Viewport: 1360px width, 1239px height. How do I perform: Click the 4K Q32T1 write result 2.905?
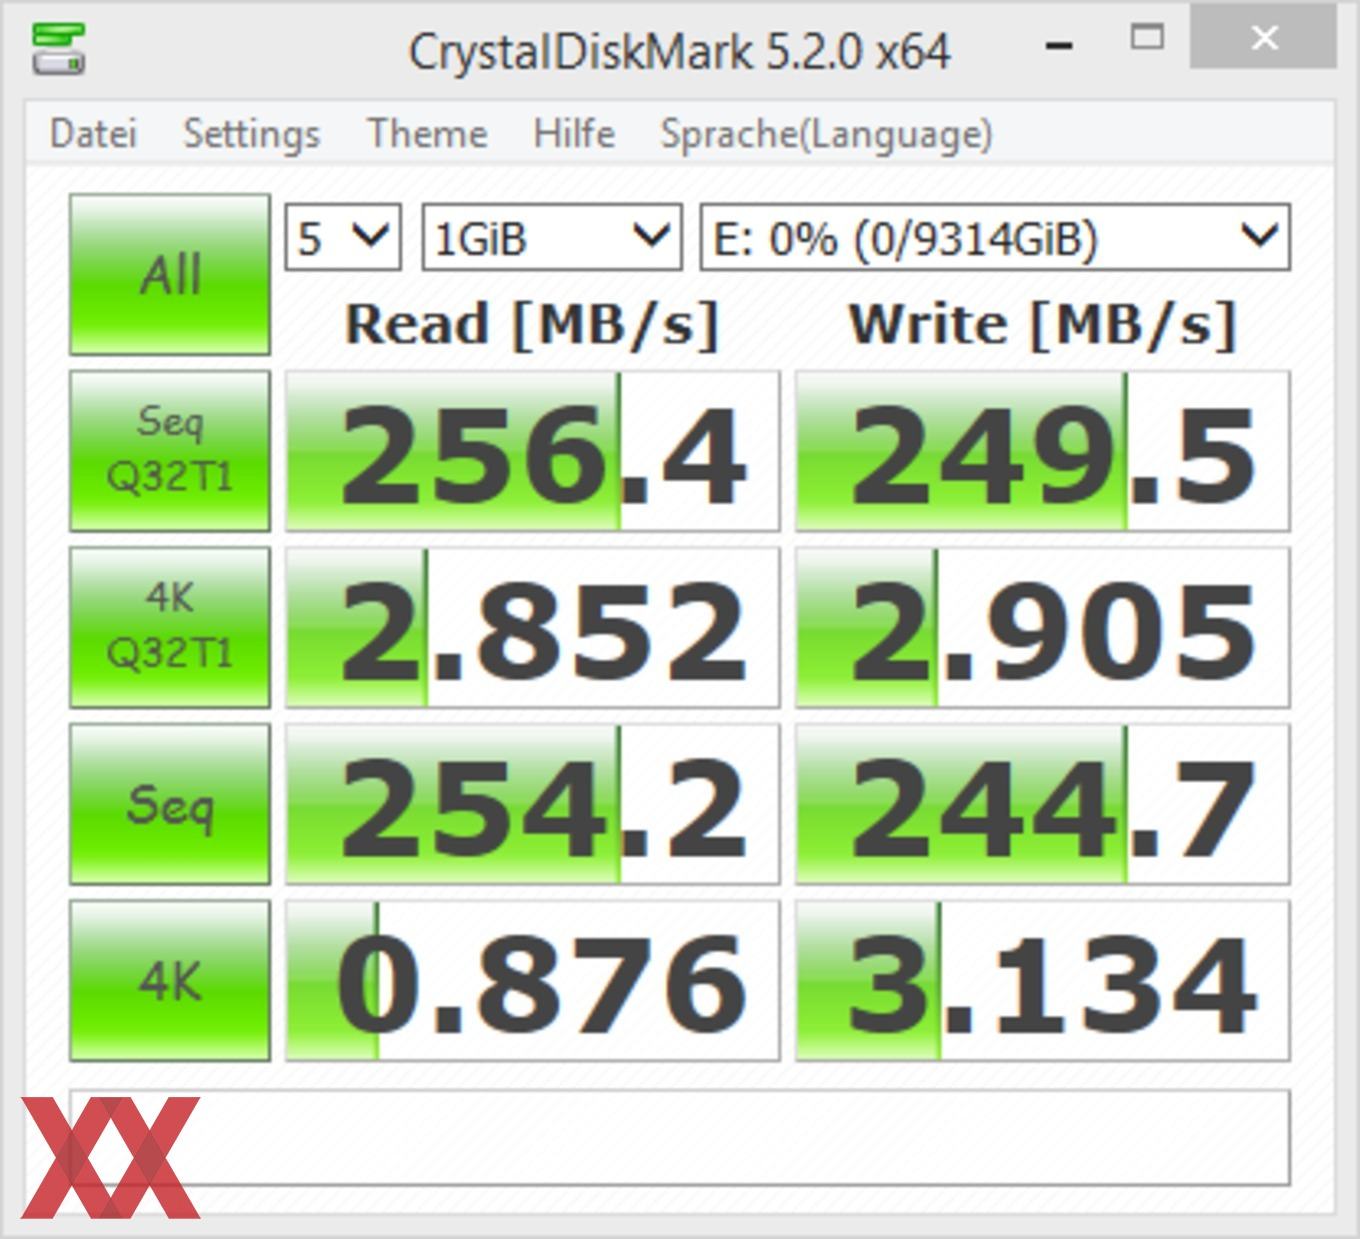tap(1043, 627)
